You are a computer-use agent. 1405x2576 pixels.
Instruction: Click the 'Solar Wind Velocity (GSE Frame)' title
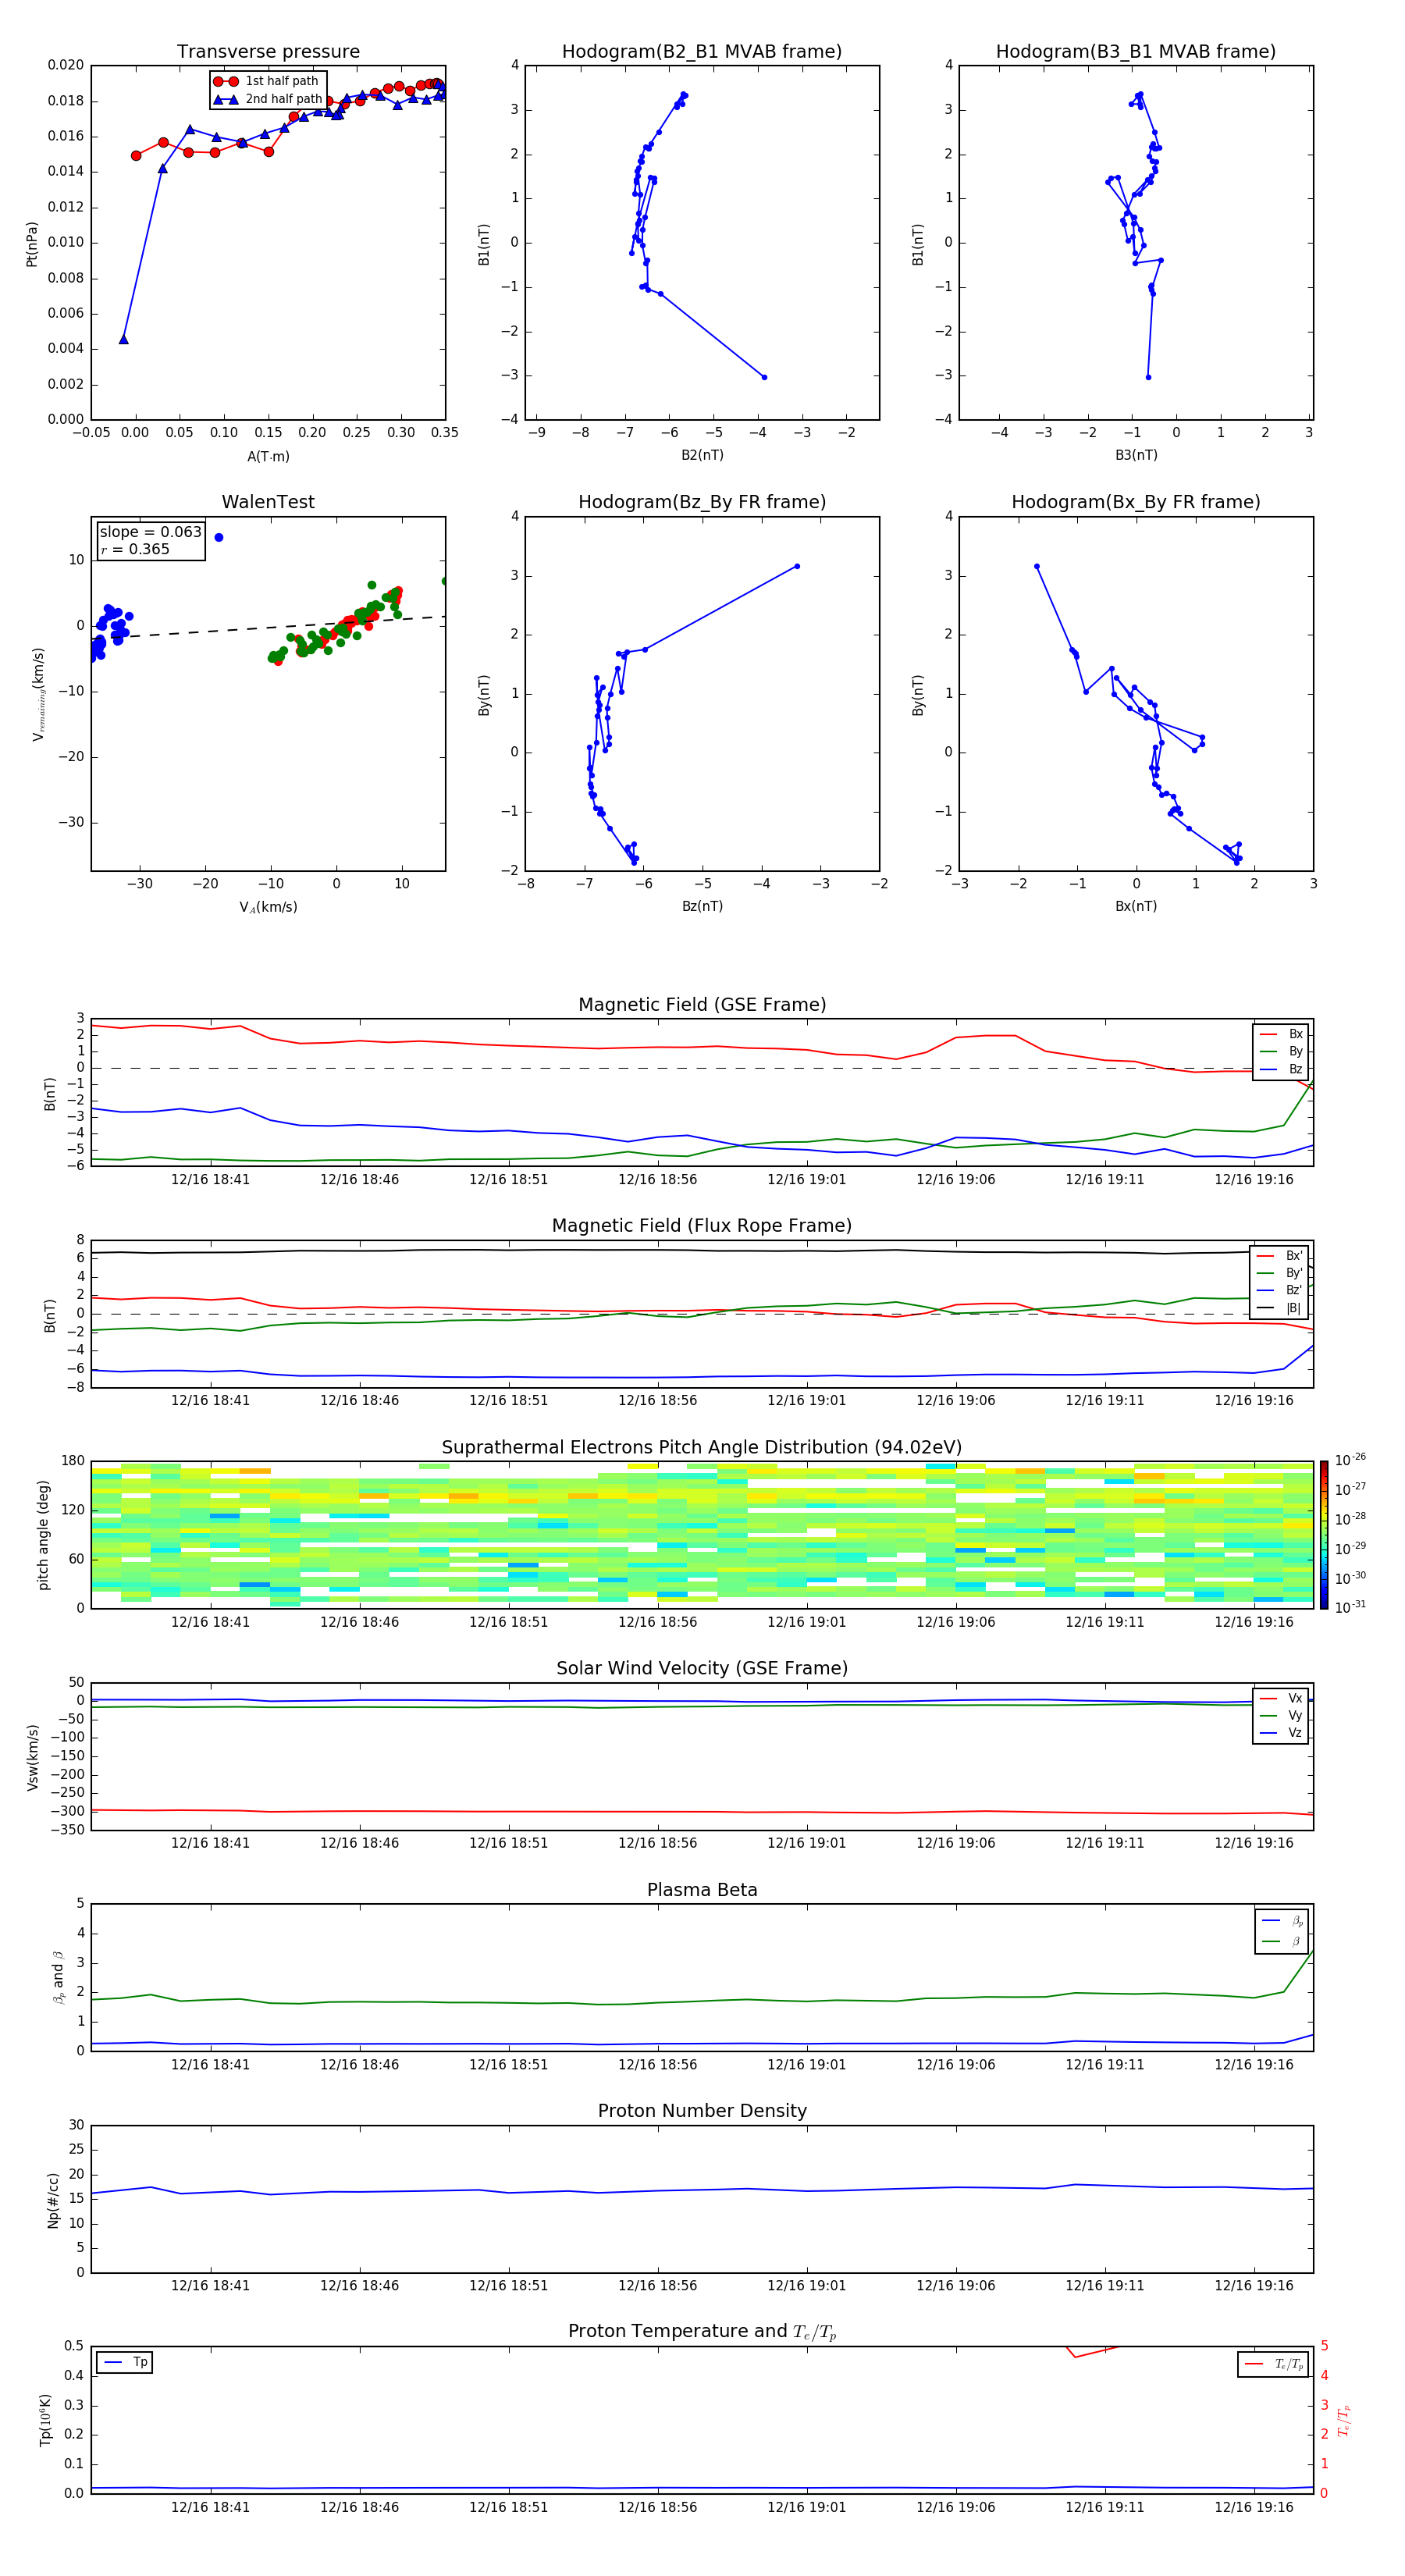(702, 1669)
